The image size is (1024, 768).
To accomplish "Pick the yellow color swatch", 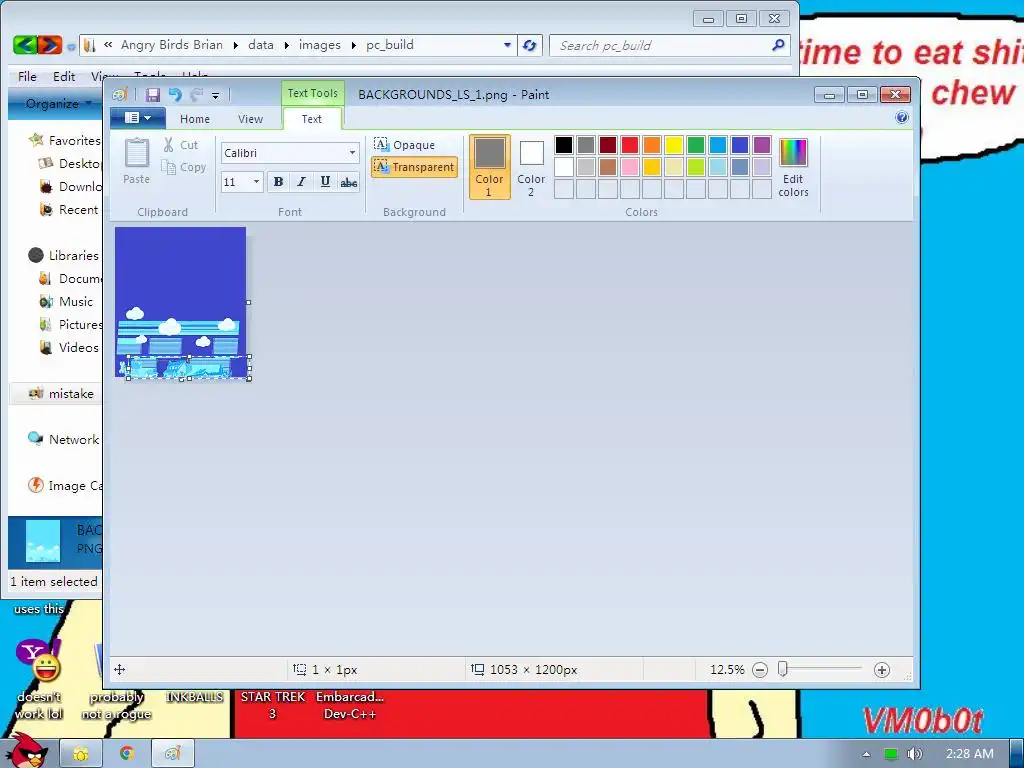I will pyautogui.click(x=673, y=144).
